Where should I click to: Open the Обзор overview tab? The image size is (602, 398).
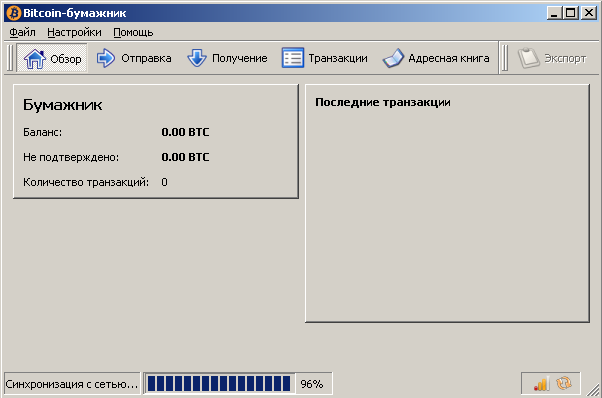pos(52,58)
